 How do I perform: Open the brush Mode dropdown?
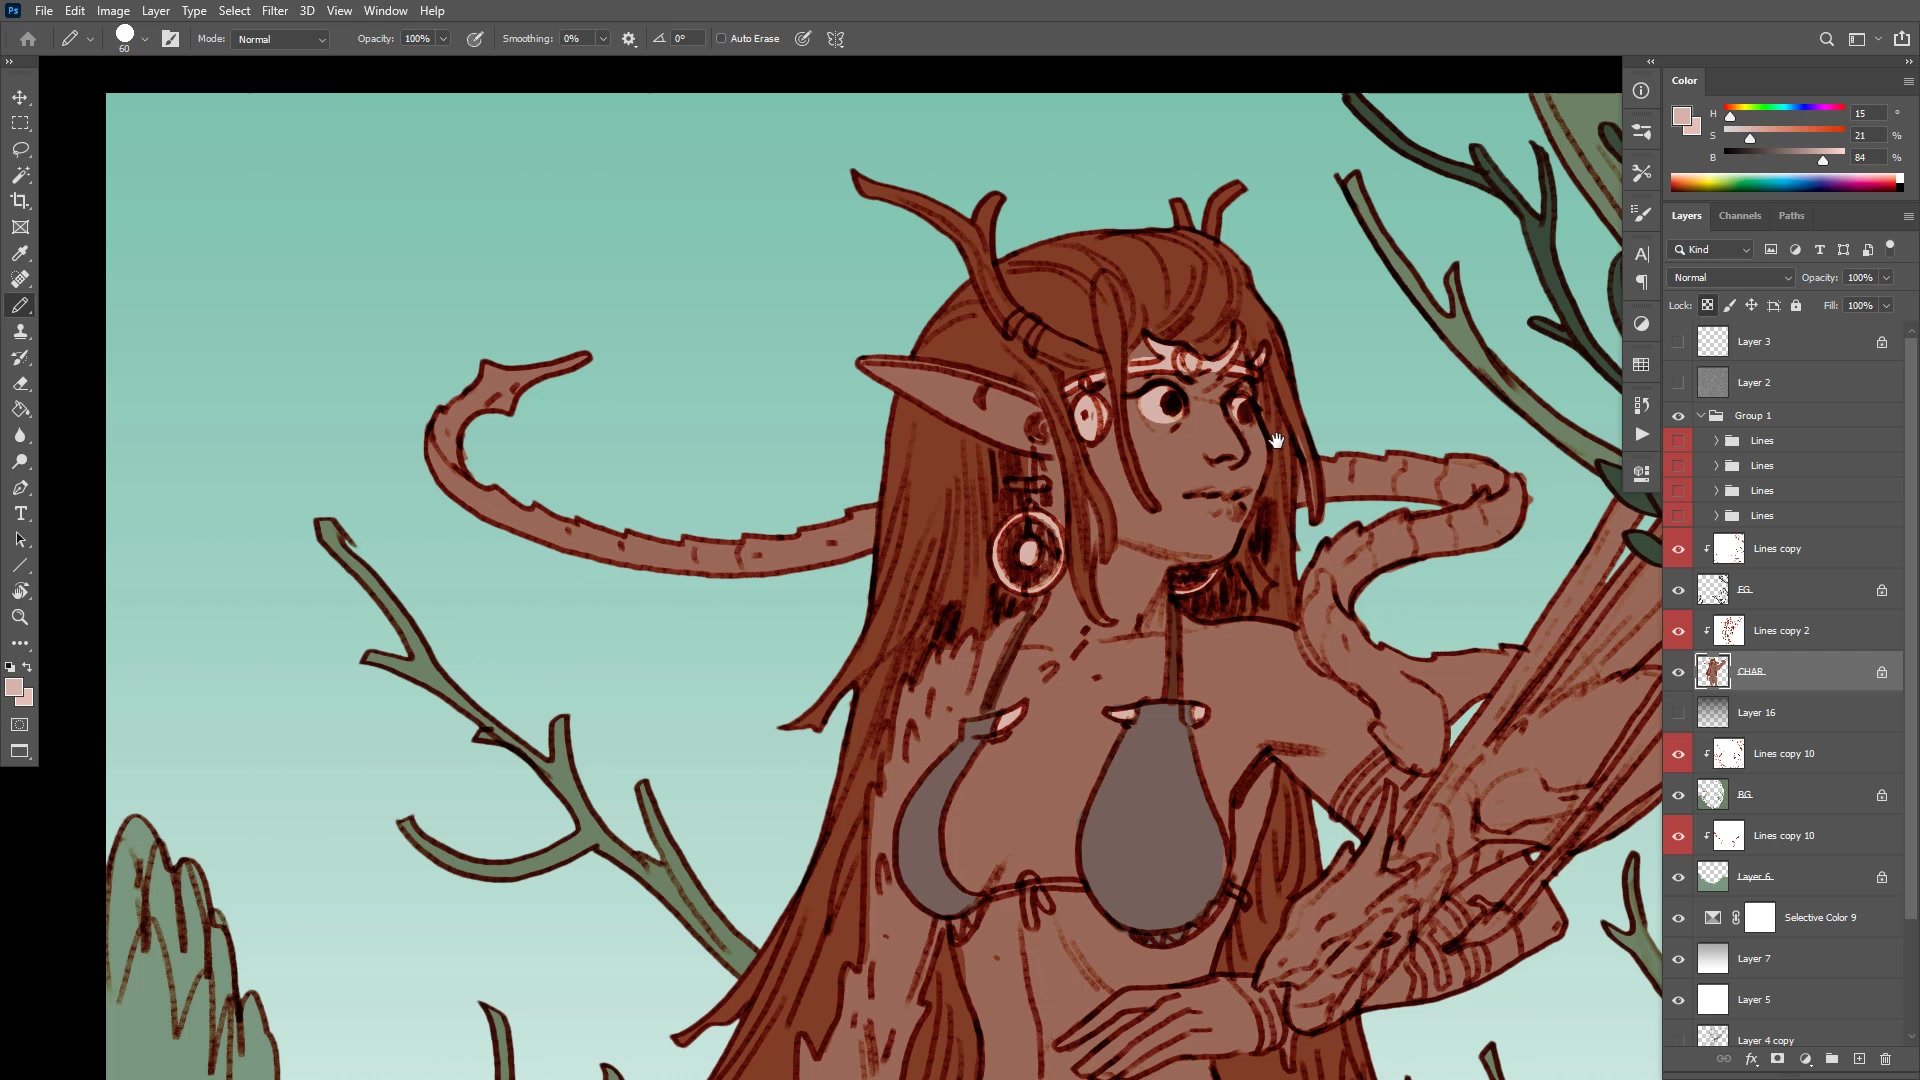coord(280,39)
